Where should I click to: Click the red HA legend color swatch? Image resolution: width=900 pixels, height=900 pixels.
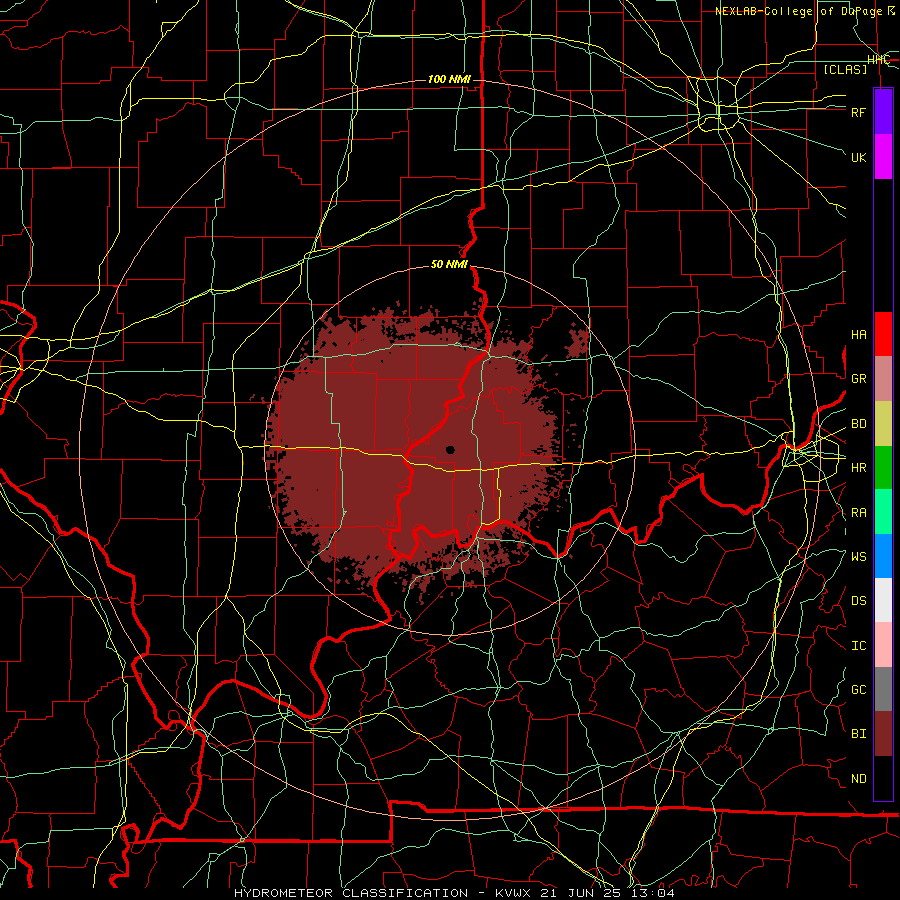pos(883,334)
